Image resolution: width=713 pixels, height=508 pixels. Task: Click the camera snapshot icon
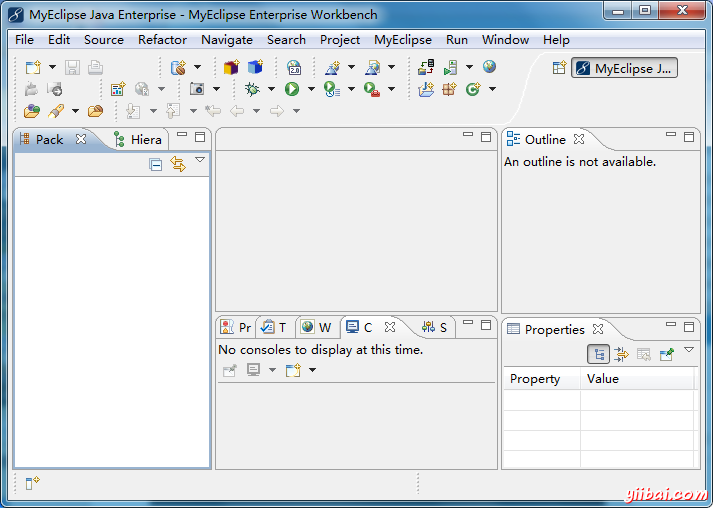click(197, 89)
